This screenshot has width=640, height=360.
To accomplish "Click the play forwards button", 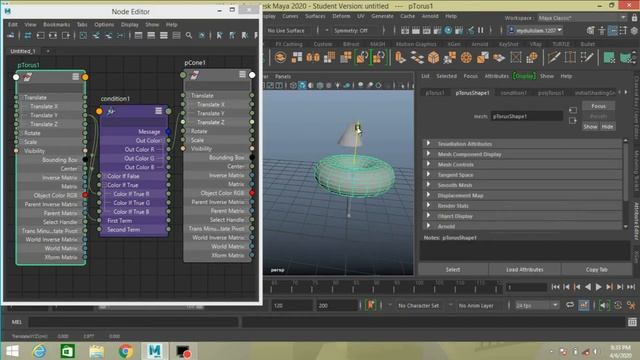I will point(598,287).
